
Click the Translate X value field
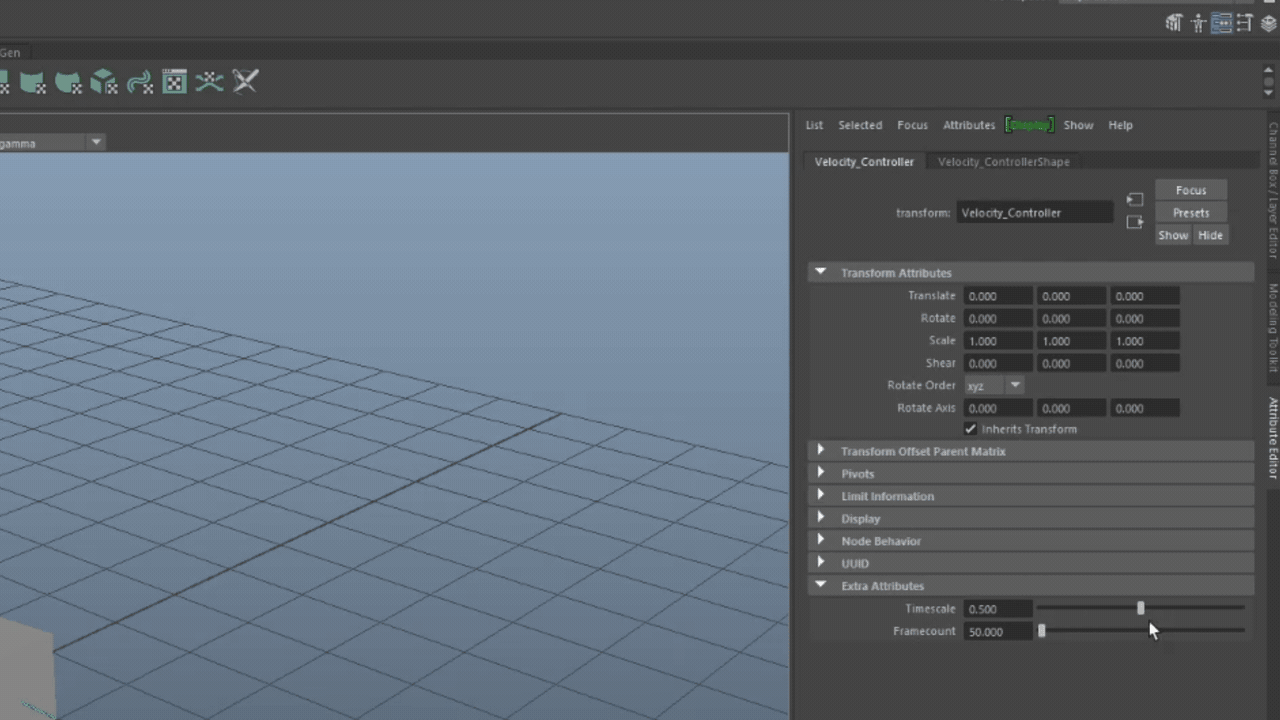pos(998,296)
